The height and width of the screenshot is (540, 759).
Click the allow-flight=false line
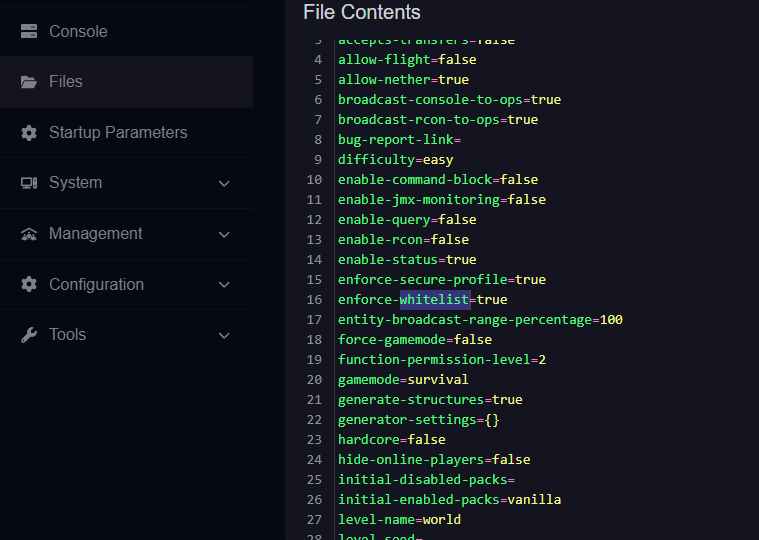(407, 60)
